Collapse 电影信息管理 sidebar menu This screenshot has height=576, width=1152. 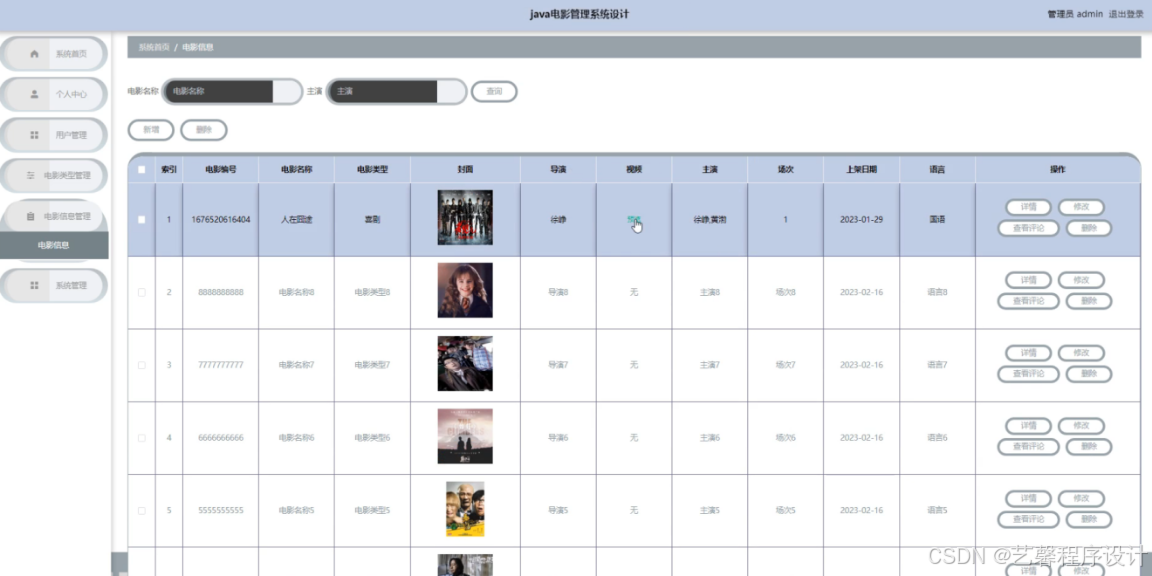54,216
